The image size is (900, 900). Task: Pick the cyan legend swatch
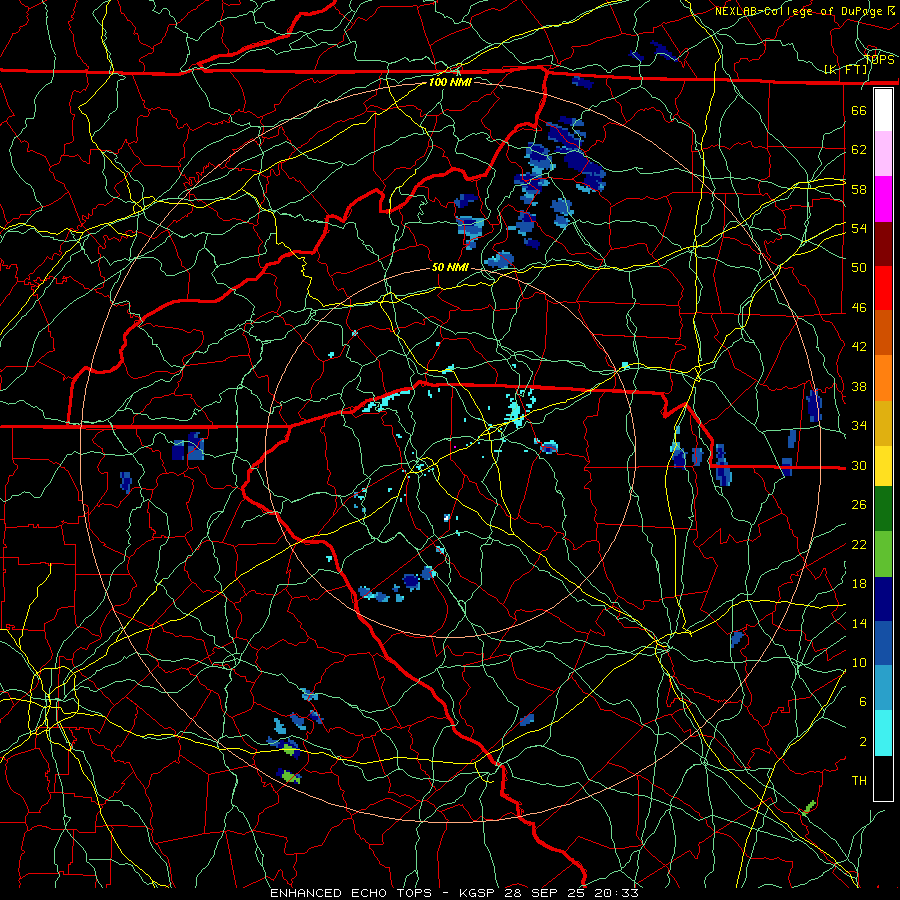[883, 733]
